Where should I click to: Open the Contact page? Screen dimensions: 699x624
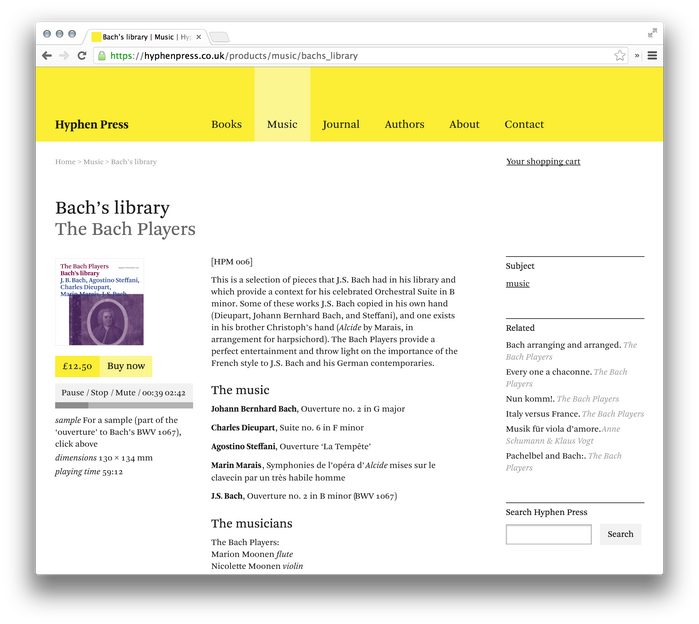pos(524,124)
